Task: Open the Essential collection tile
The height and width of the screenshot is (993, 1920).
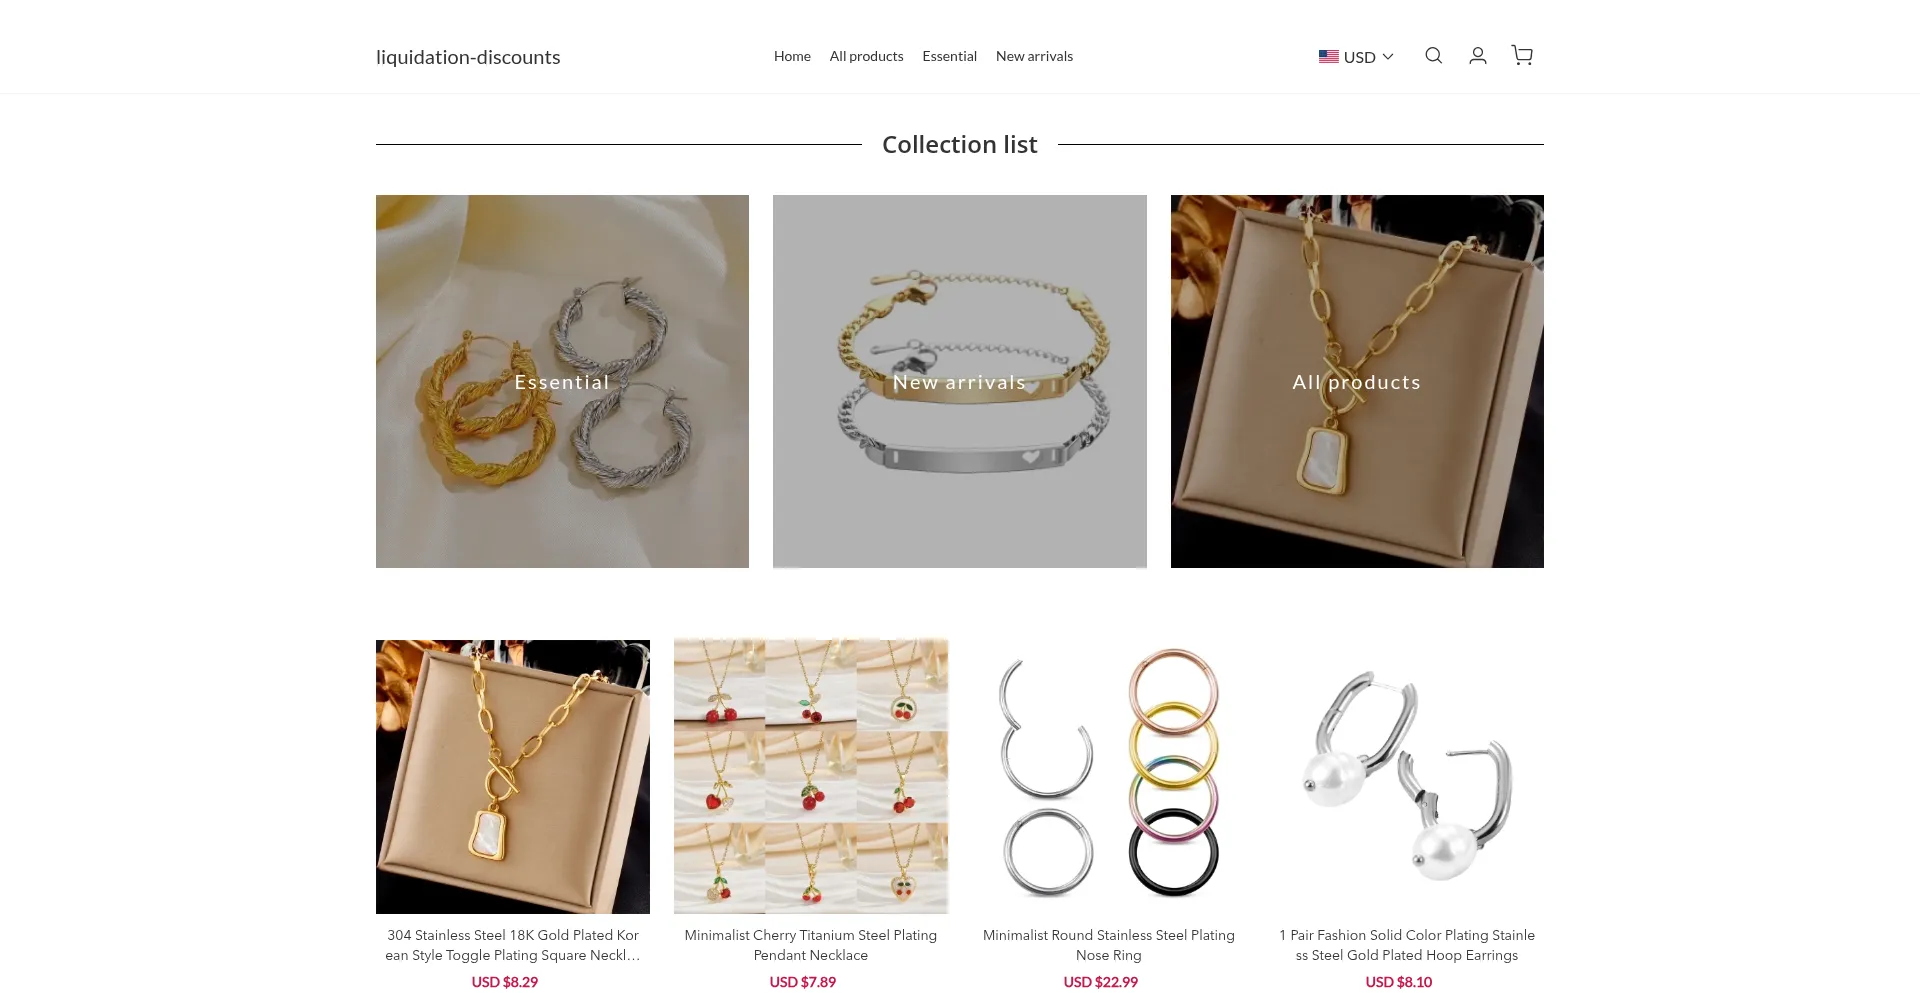Action: [x=562, y=381]
